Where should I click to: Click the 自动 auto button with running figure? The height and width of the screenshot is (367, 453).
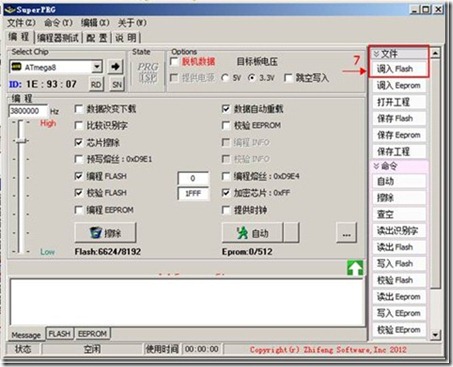click(x=252, y=233)
